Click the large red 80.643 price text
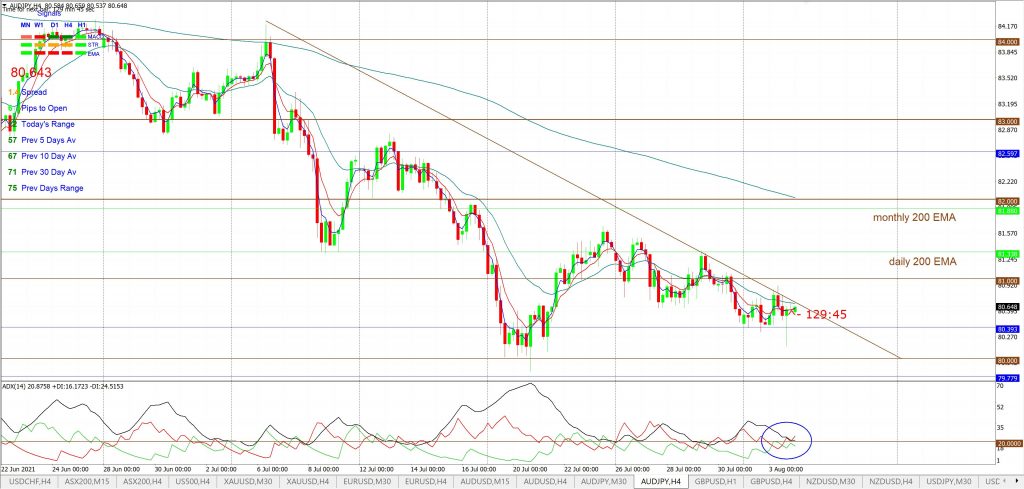 pyautogui.click(x=31, y=72)
